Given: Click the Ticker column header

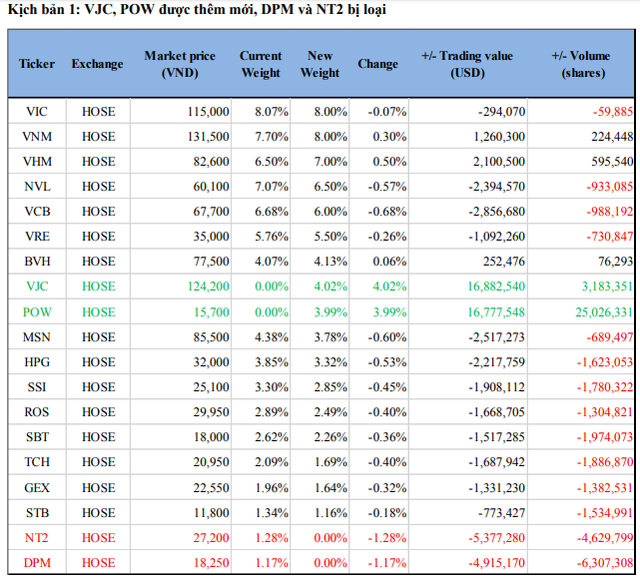Looking at the screenshot, I should tap(37, 64).
